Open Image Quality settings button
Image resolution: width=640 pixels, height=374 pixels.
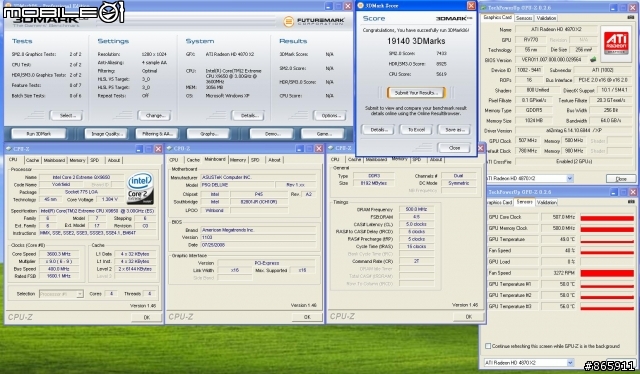[x=106, y=134]
